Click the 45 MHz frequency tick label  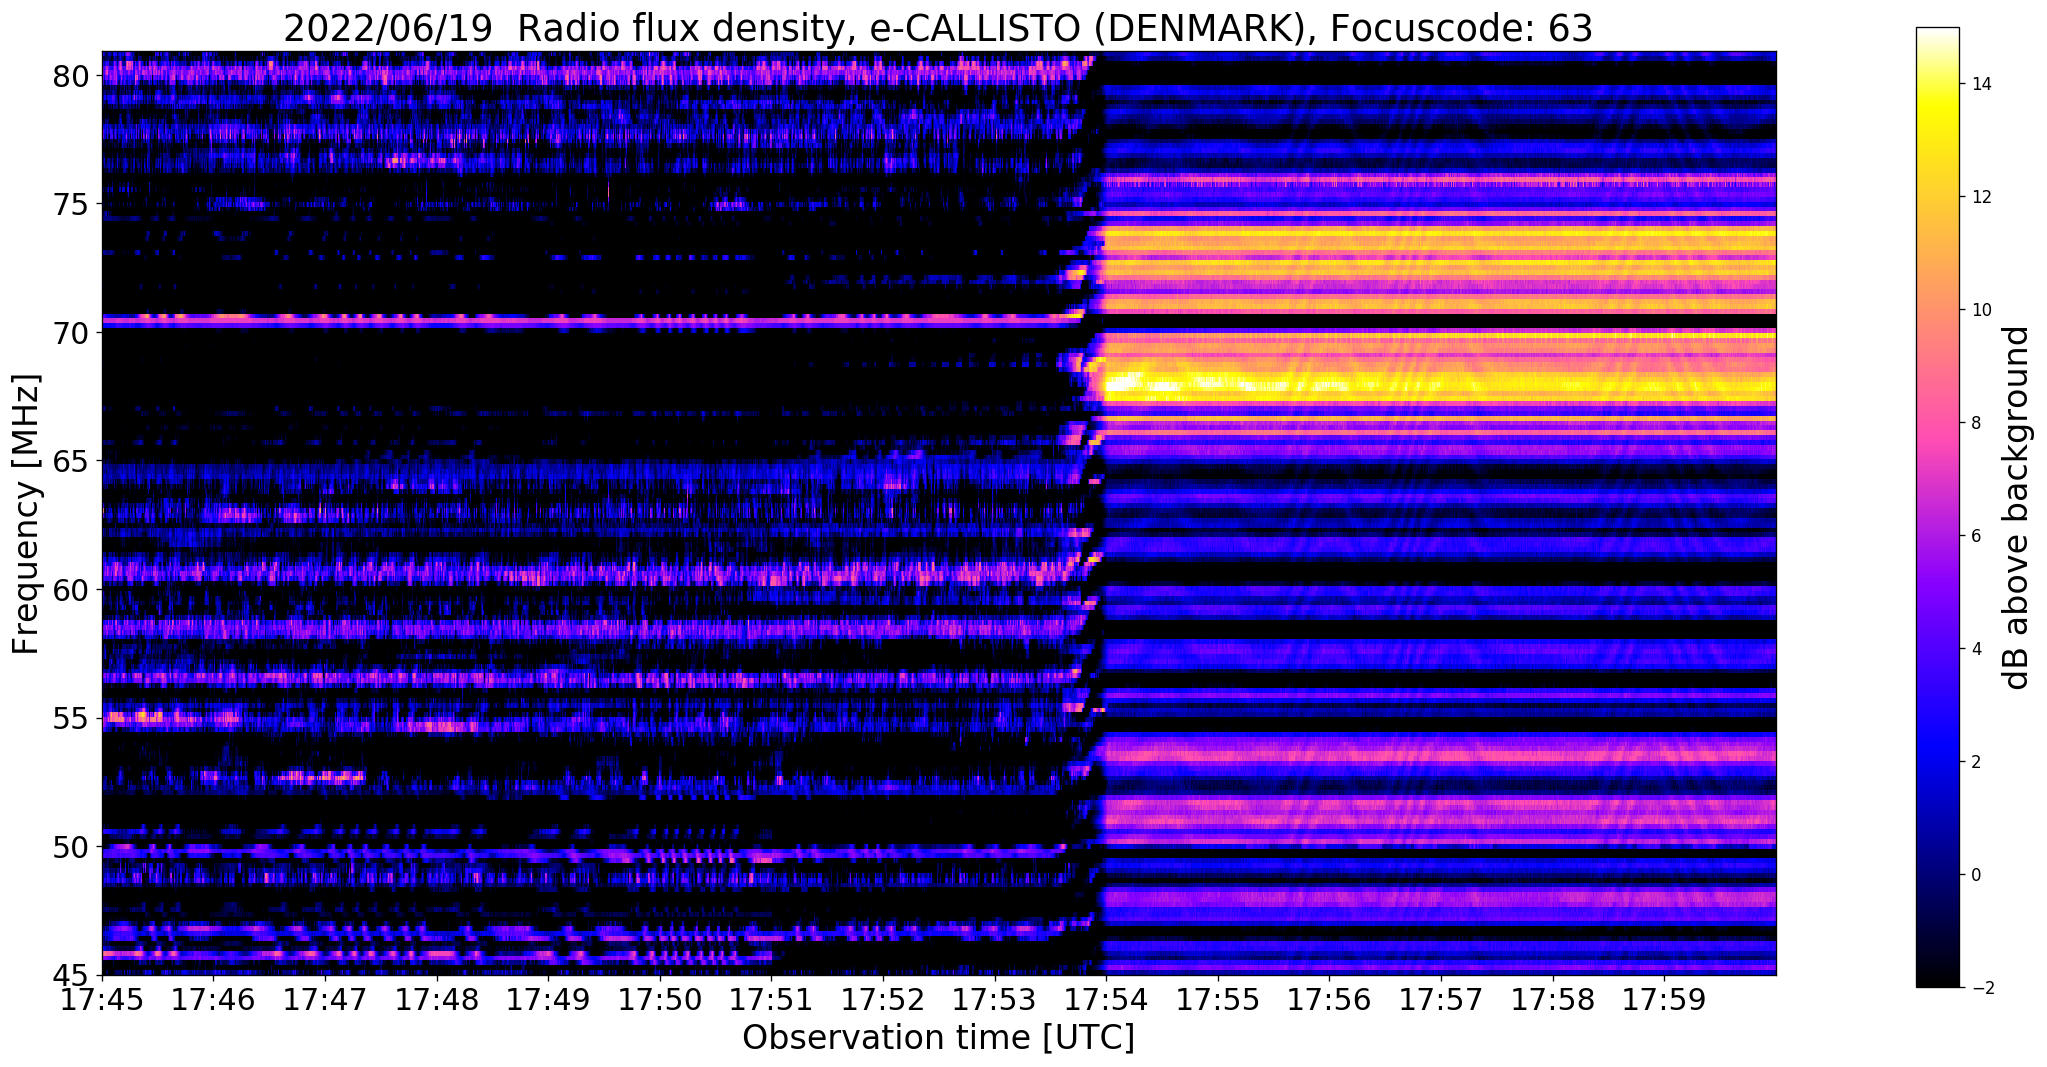point(73,976)
